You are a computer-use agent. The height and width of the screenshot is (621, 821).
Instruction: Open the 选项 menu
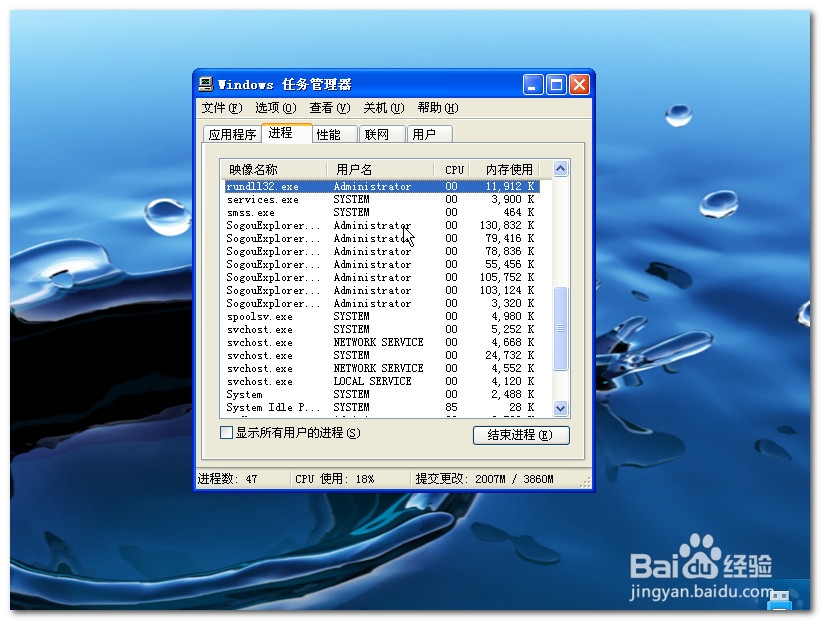276,107
